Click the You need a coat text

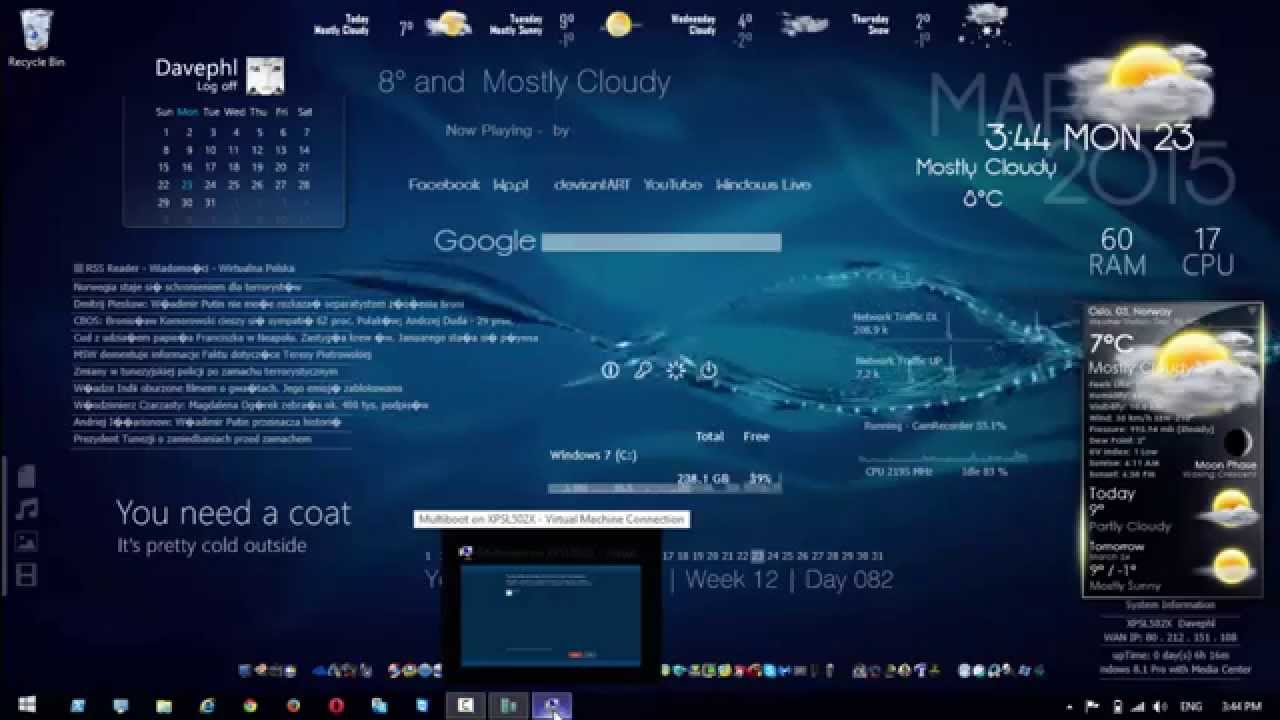point(234,513)
